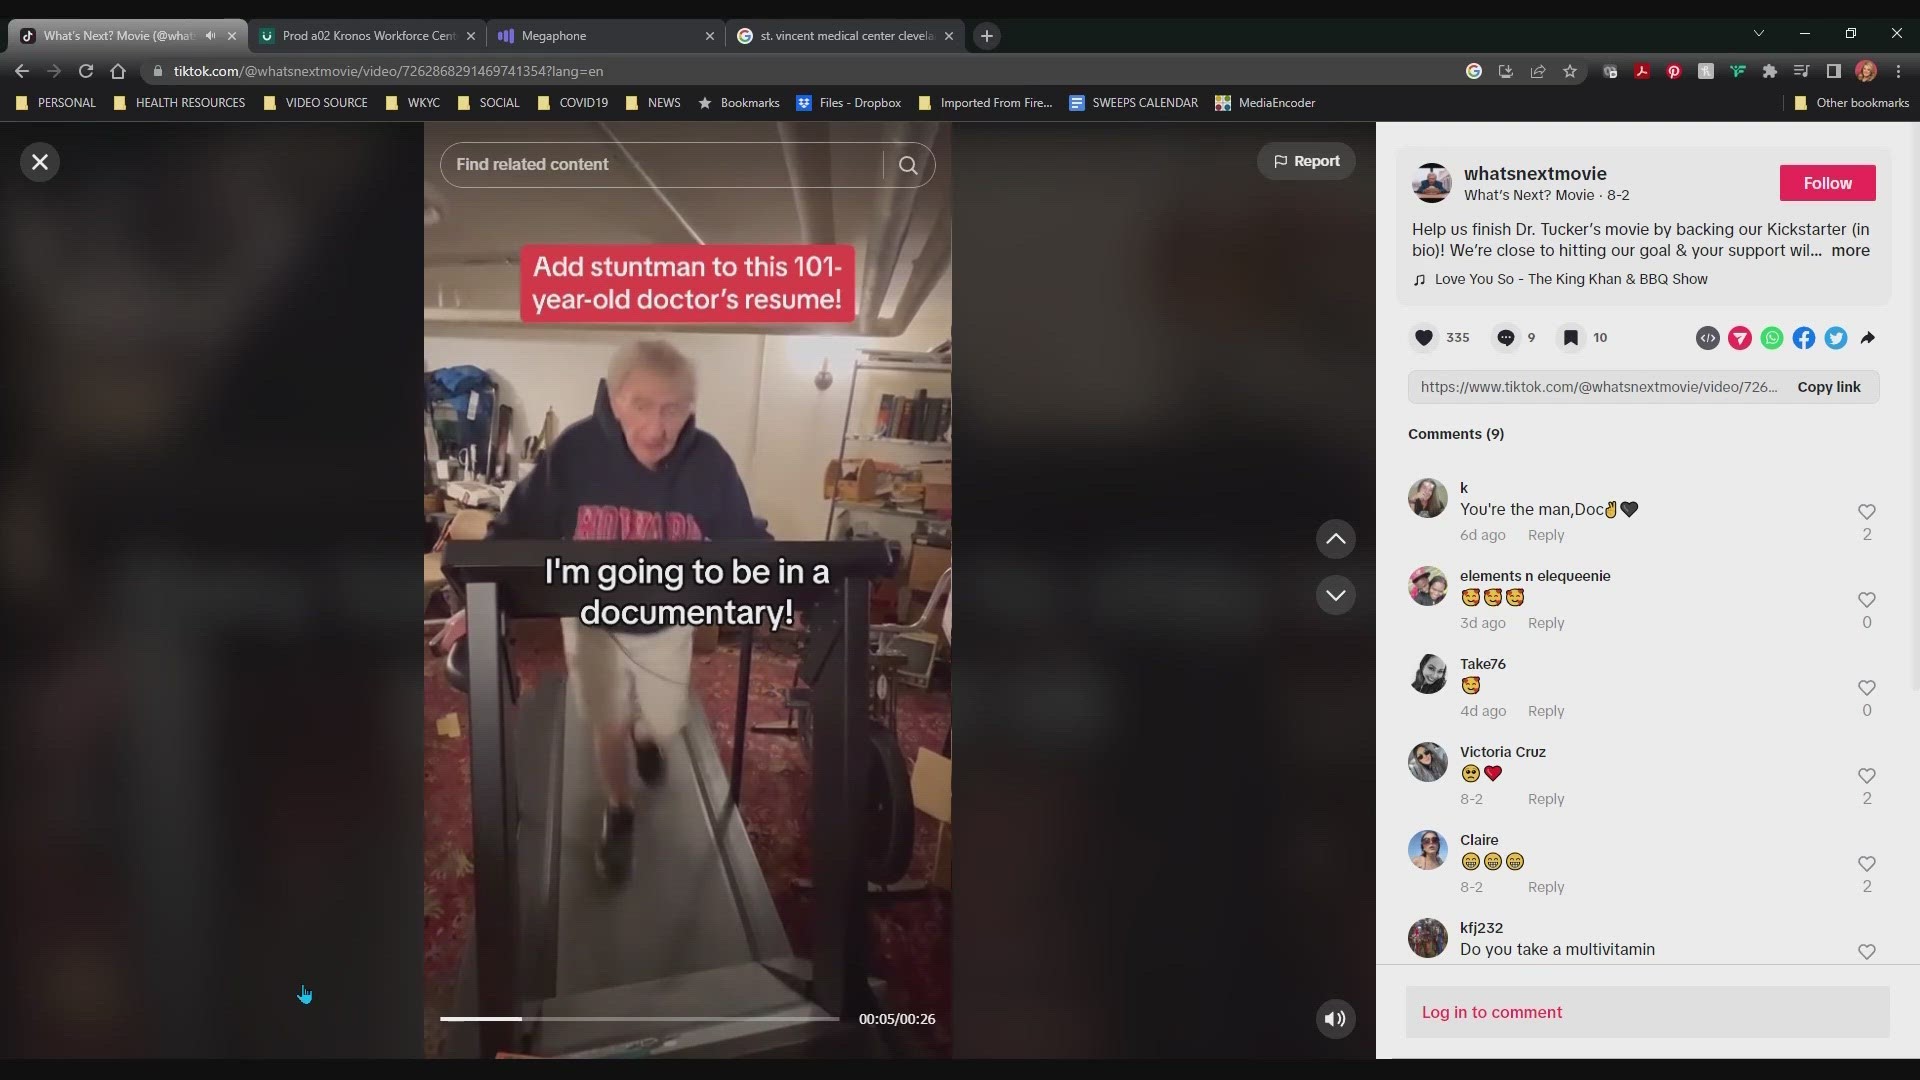Click the comment bubble icon
This screenshot has height=1080, width=1920.
(x=1506, y=338)
